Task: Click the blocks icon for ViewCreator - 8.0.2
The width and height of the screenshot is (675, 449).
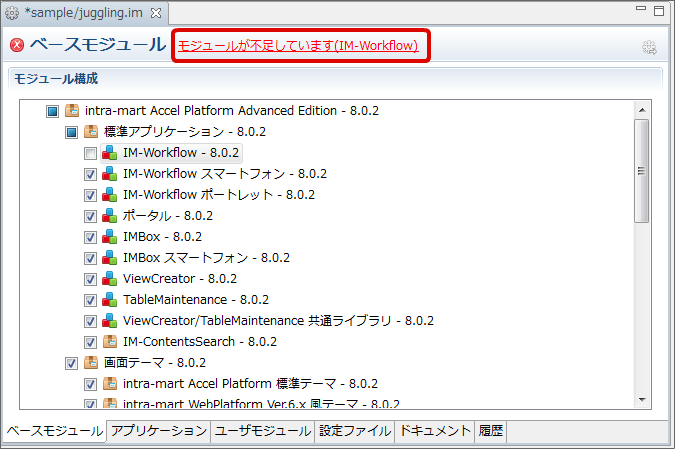Action: [x=110, y=279]
